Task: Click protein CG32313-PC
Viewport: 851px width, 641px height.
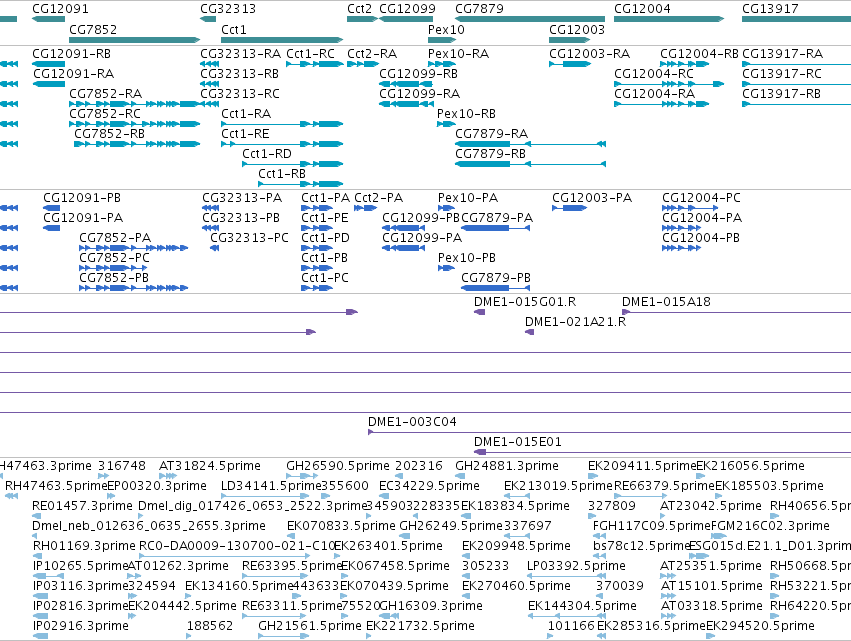Action: tap(214, 248)
